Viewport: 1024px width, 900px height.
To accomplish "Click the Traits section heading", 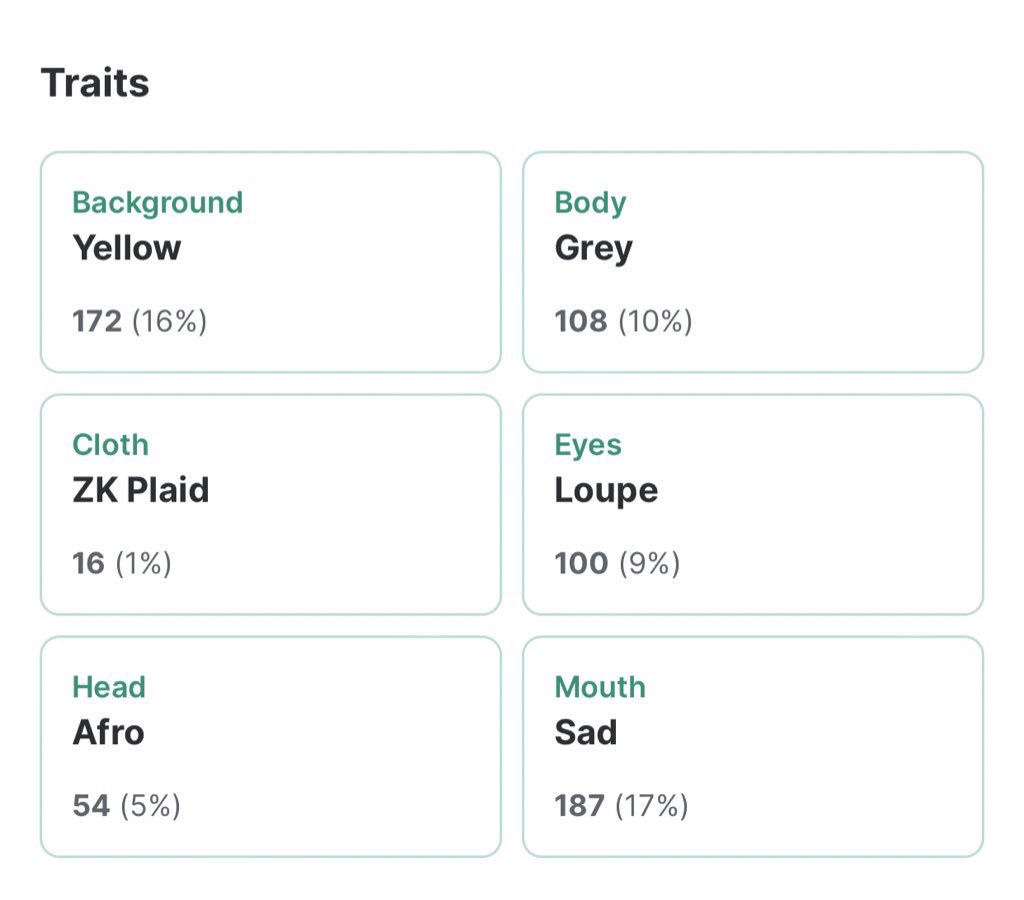I will point(95,83).
